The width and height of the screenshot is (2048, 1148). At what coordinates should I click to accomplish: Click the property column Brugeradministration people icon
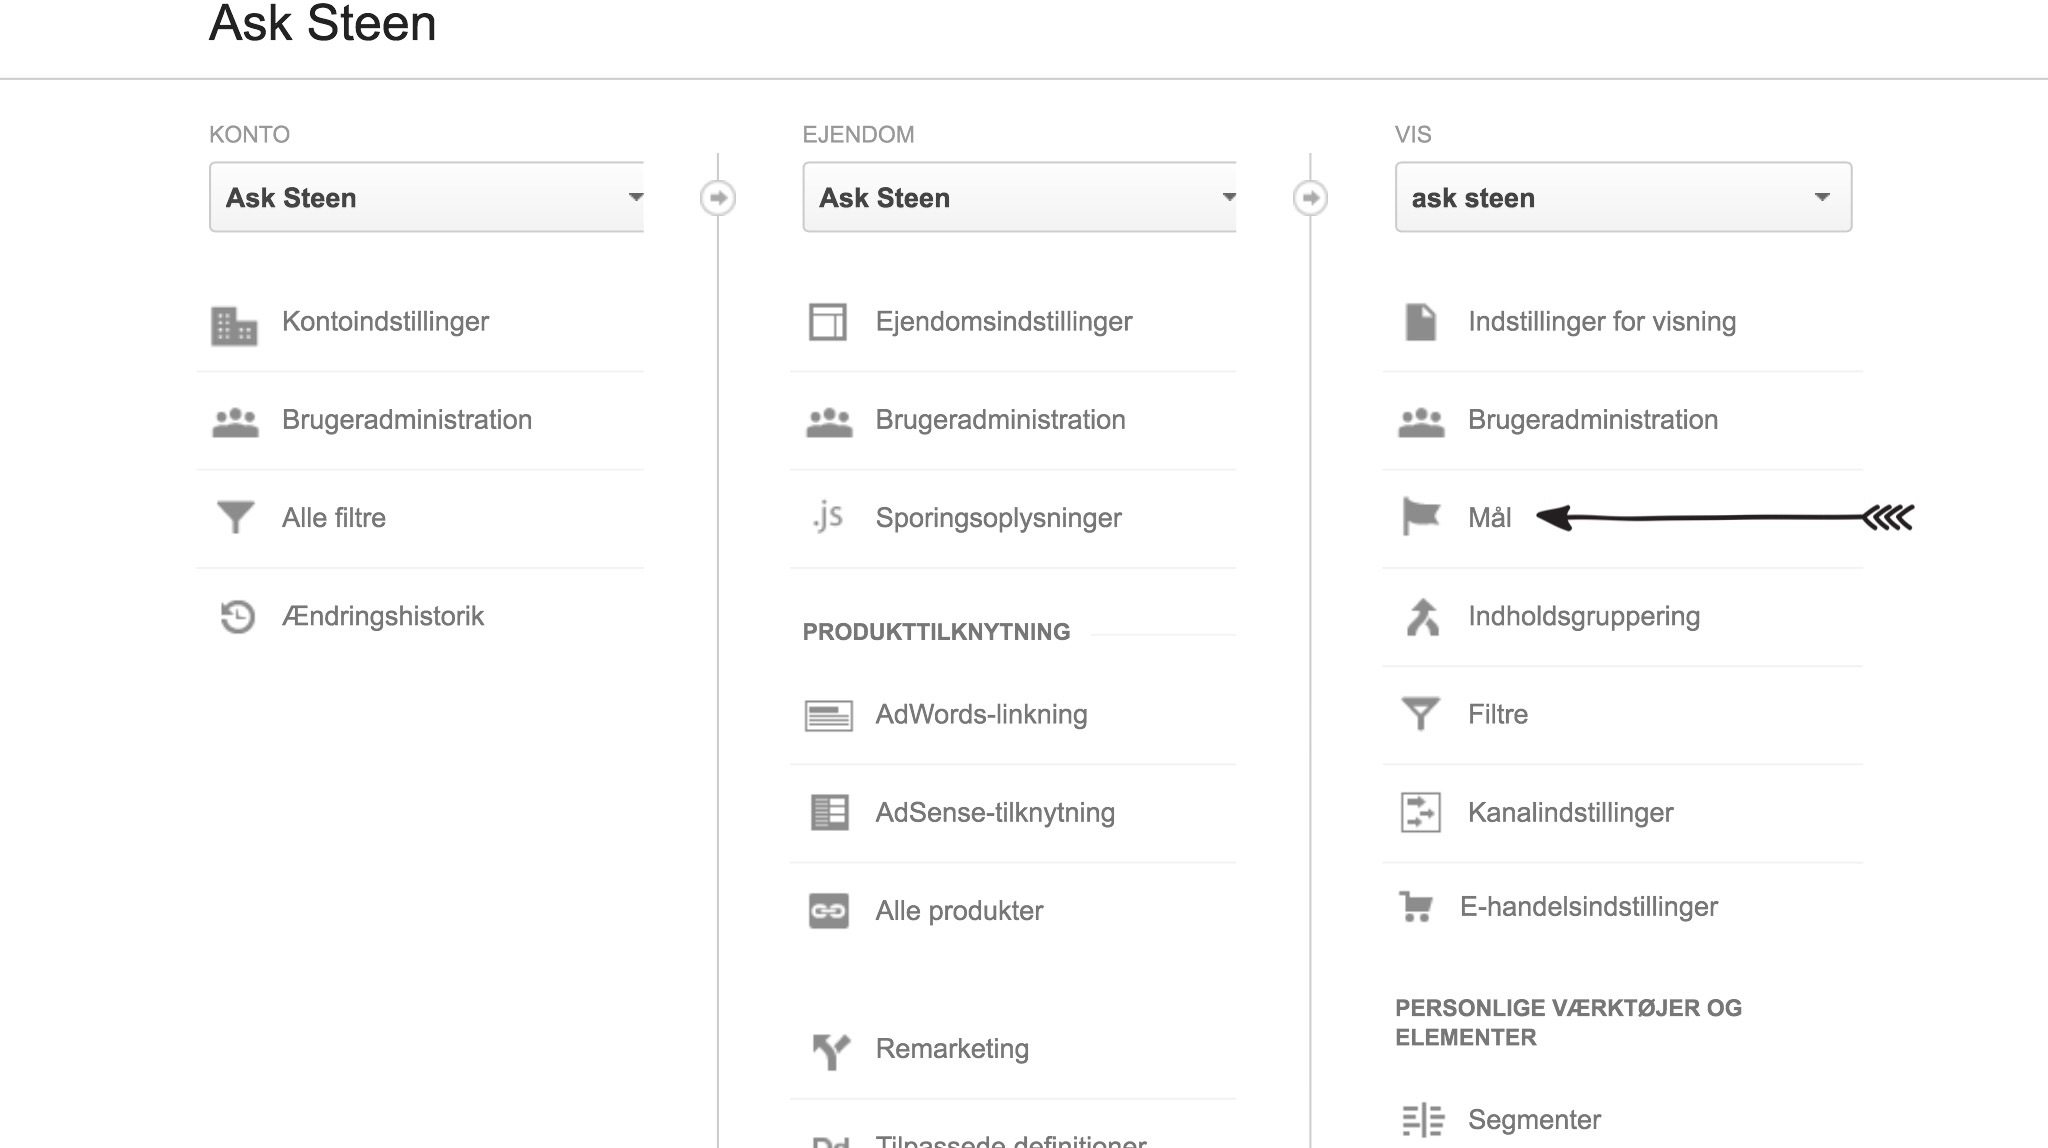[x=829, y=422]
